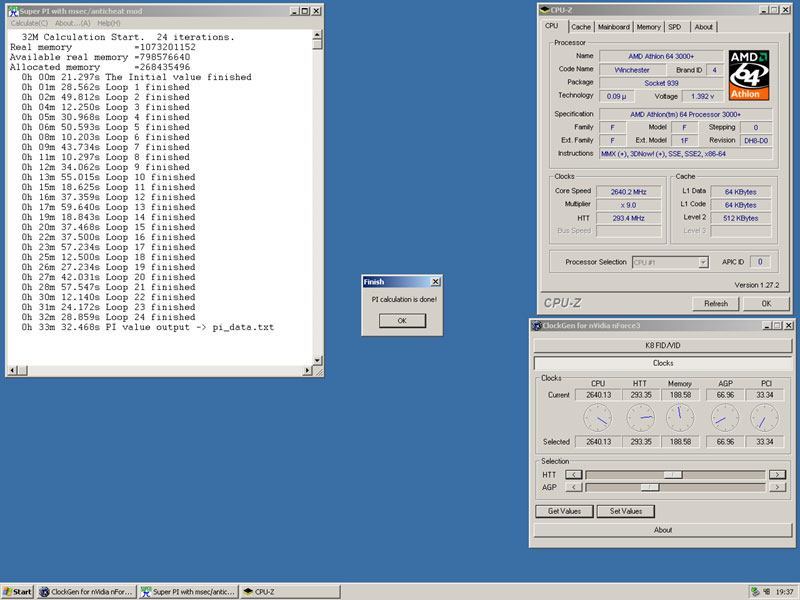The image size is (800, 600).
Task: Click the About button in ClockGen
Action: 663,530
